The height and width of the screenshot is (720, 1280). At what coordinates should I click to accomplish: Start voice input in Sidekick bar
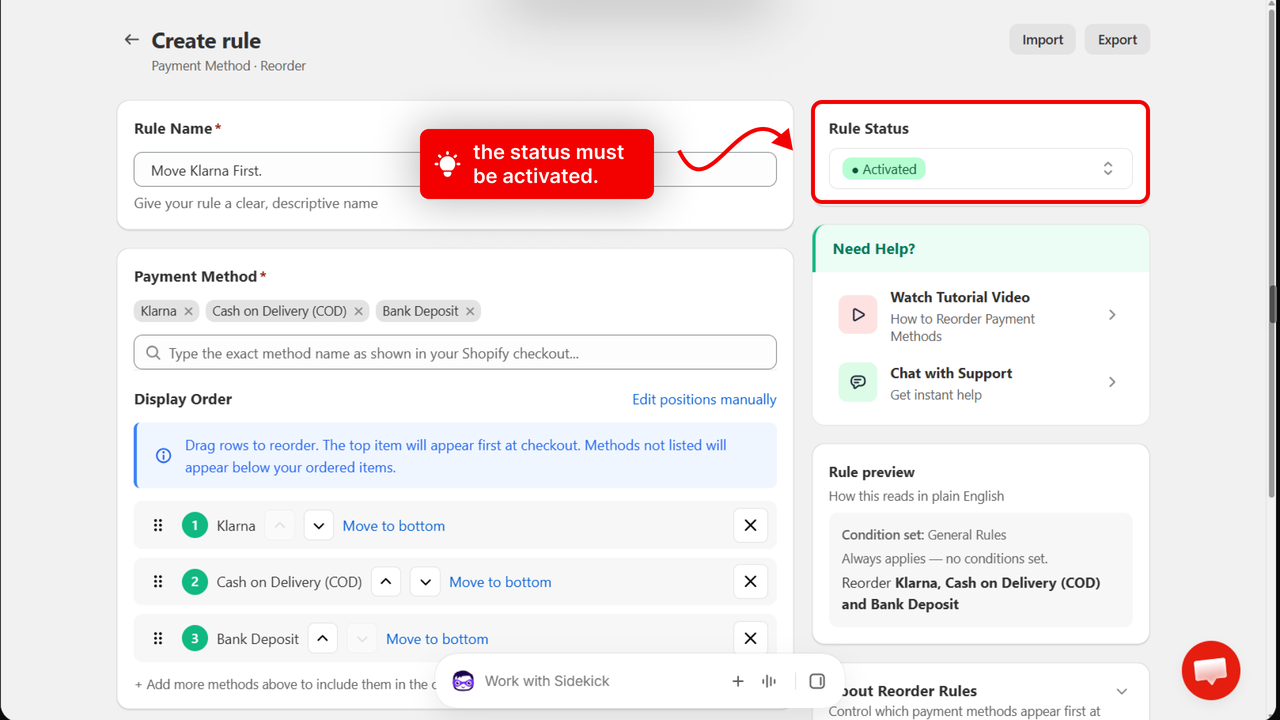click(769, 681)
